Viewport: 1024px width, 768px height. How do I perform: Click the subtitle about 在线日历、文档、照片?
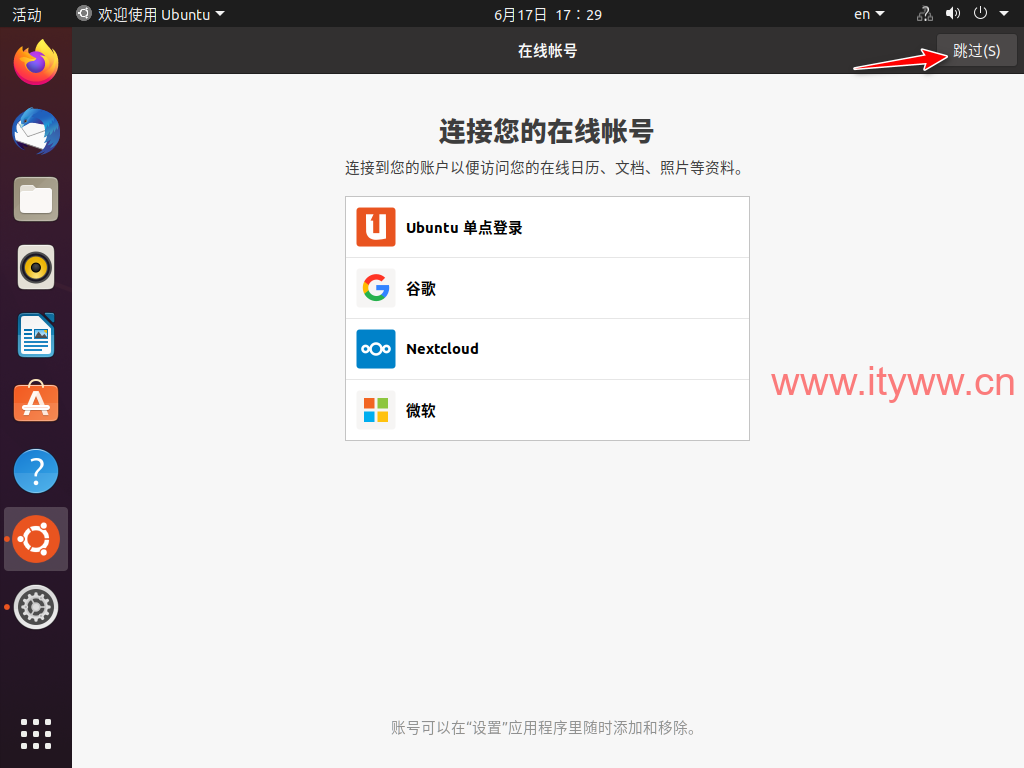click(x=545, y=168)
